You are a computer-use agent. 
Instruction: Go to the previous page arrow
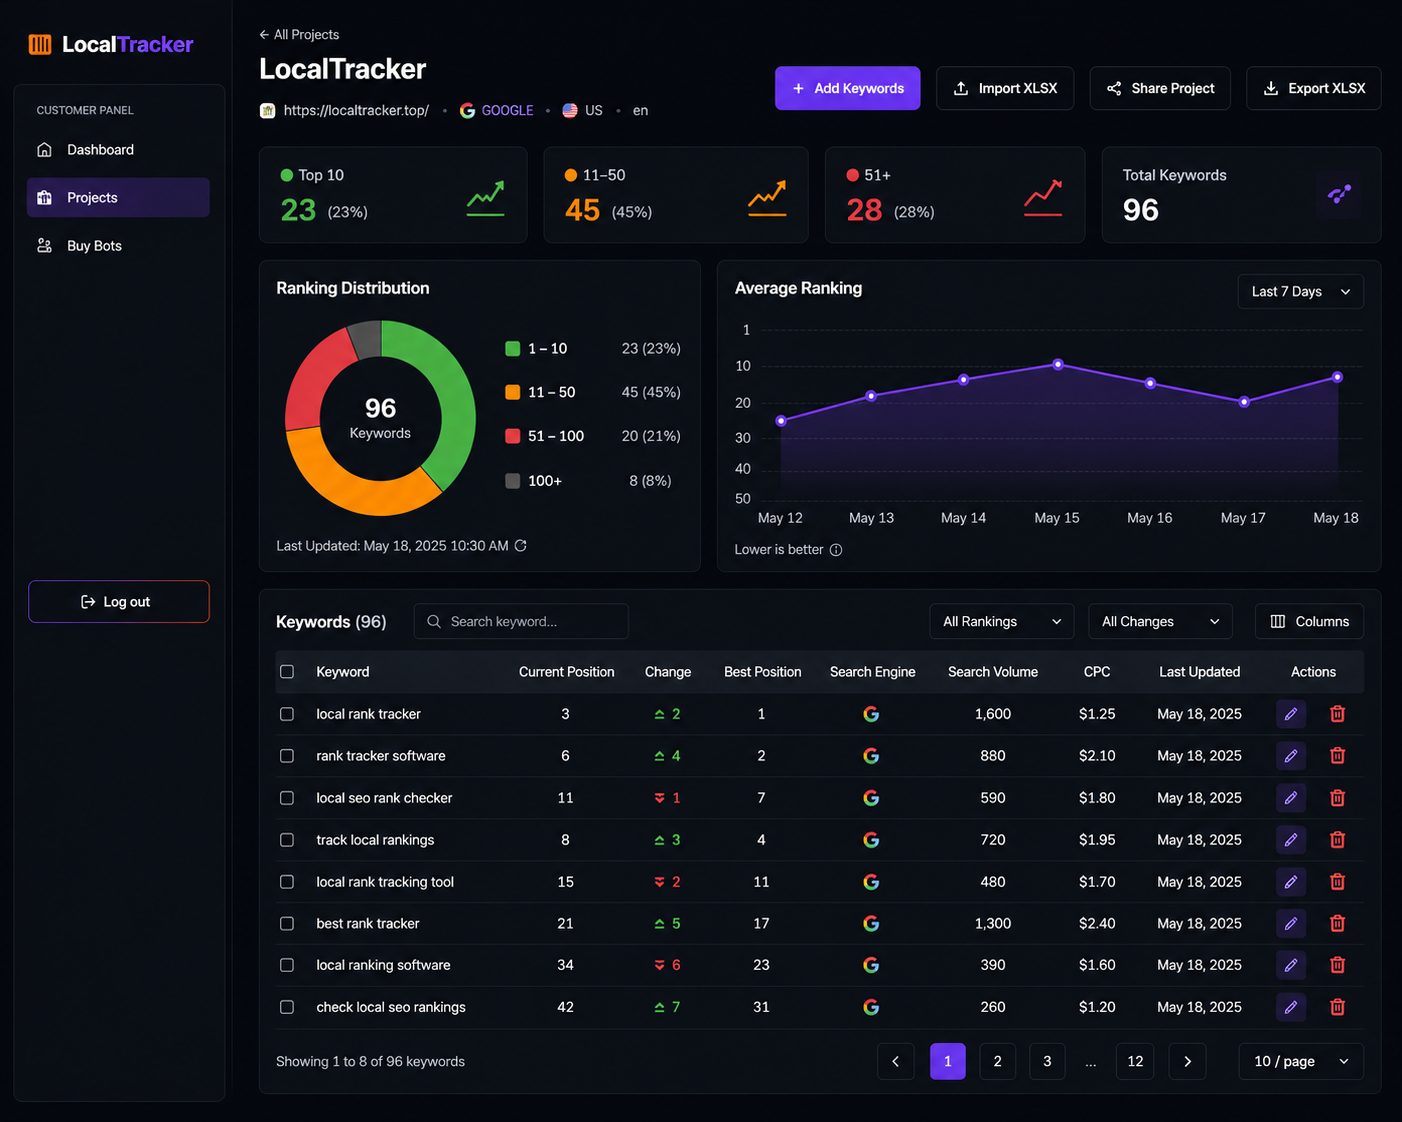(x=895, y=1061)
